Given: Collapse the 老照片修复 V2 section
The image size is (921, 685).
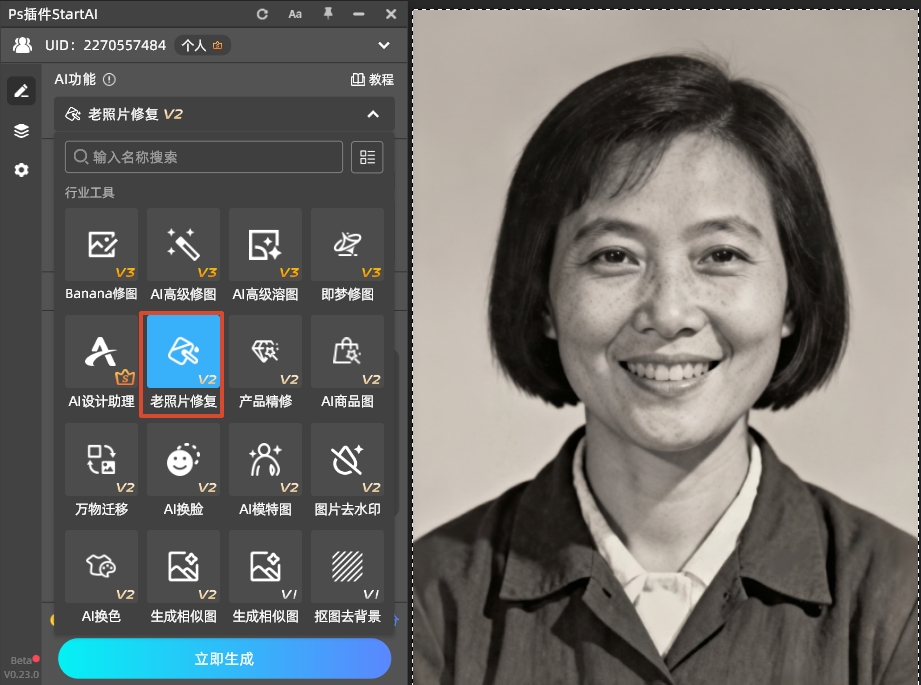Looking at the screenshot, I should pos(373,114).
